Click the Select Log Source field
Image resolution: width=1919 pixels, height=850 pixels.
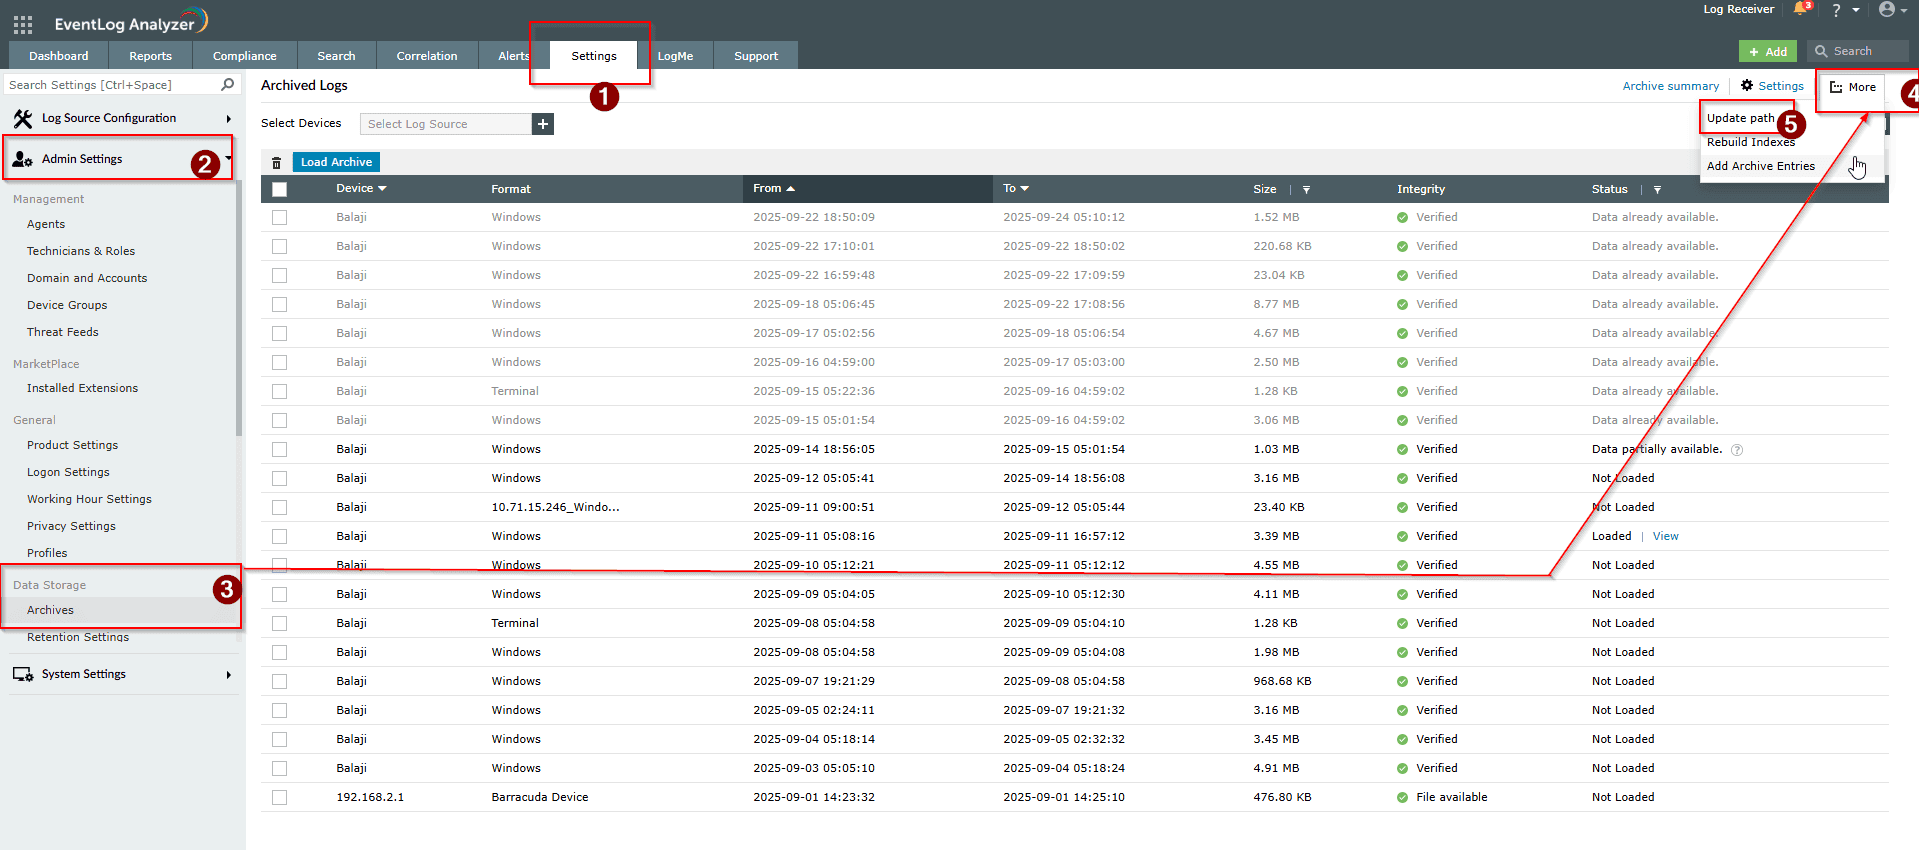click(x=445, y=124)
